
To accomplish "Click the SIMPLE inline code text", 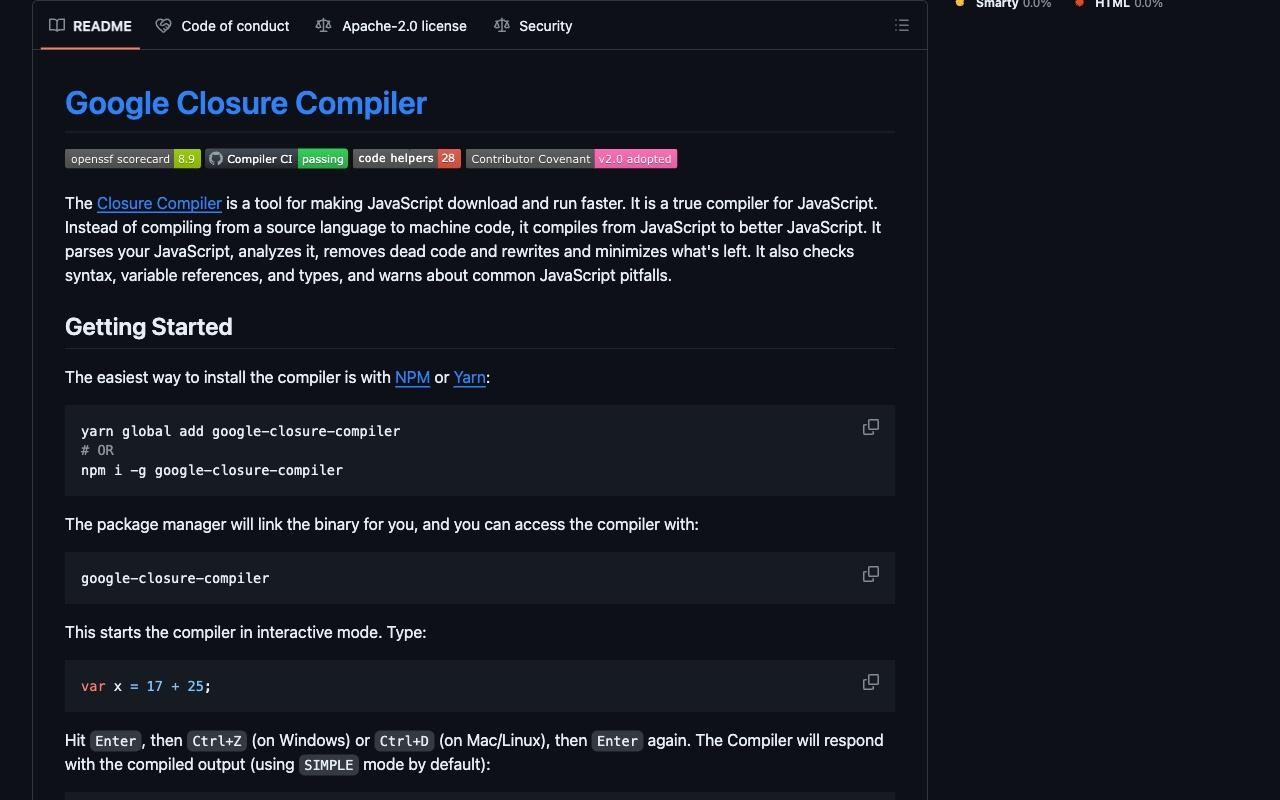I will point(329,765).
